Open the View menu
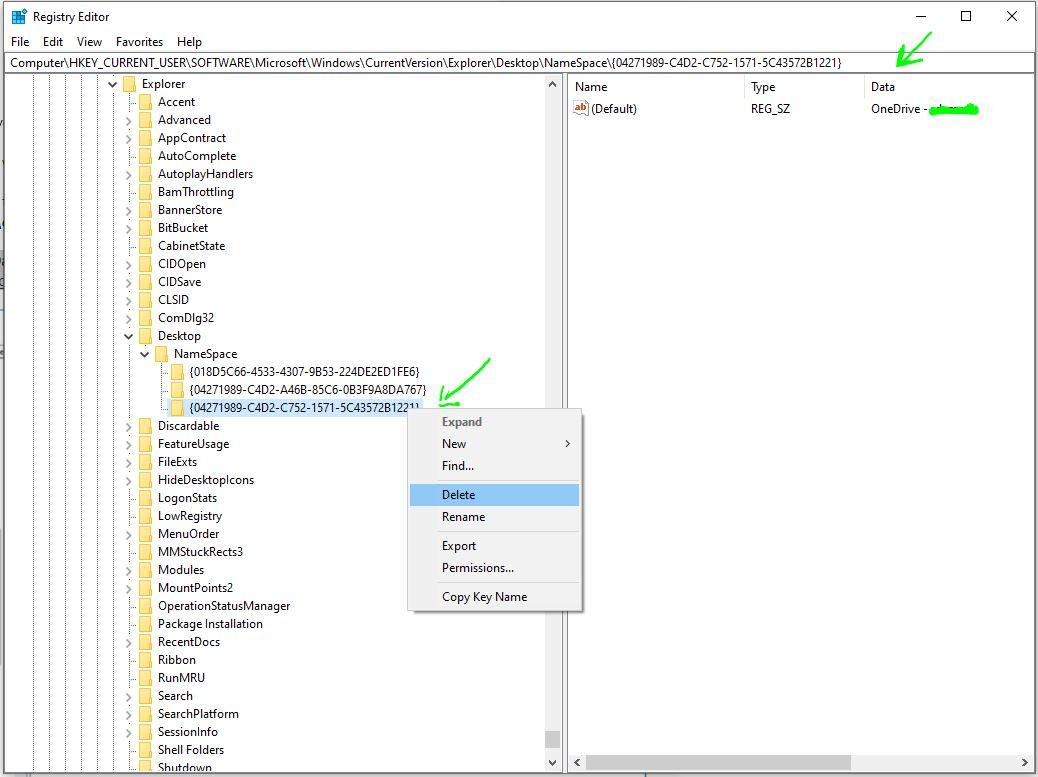Image resolution: width=1038 pixels, height=777 pixels. pyautogui.click(x=89, y=41)
